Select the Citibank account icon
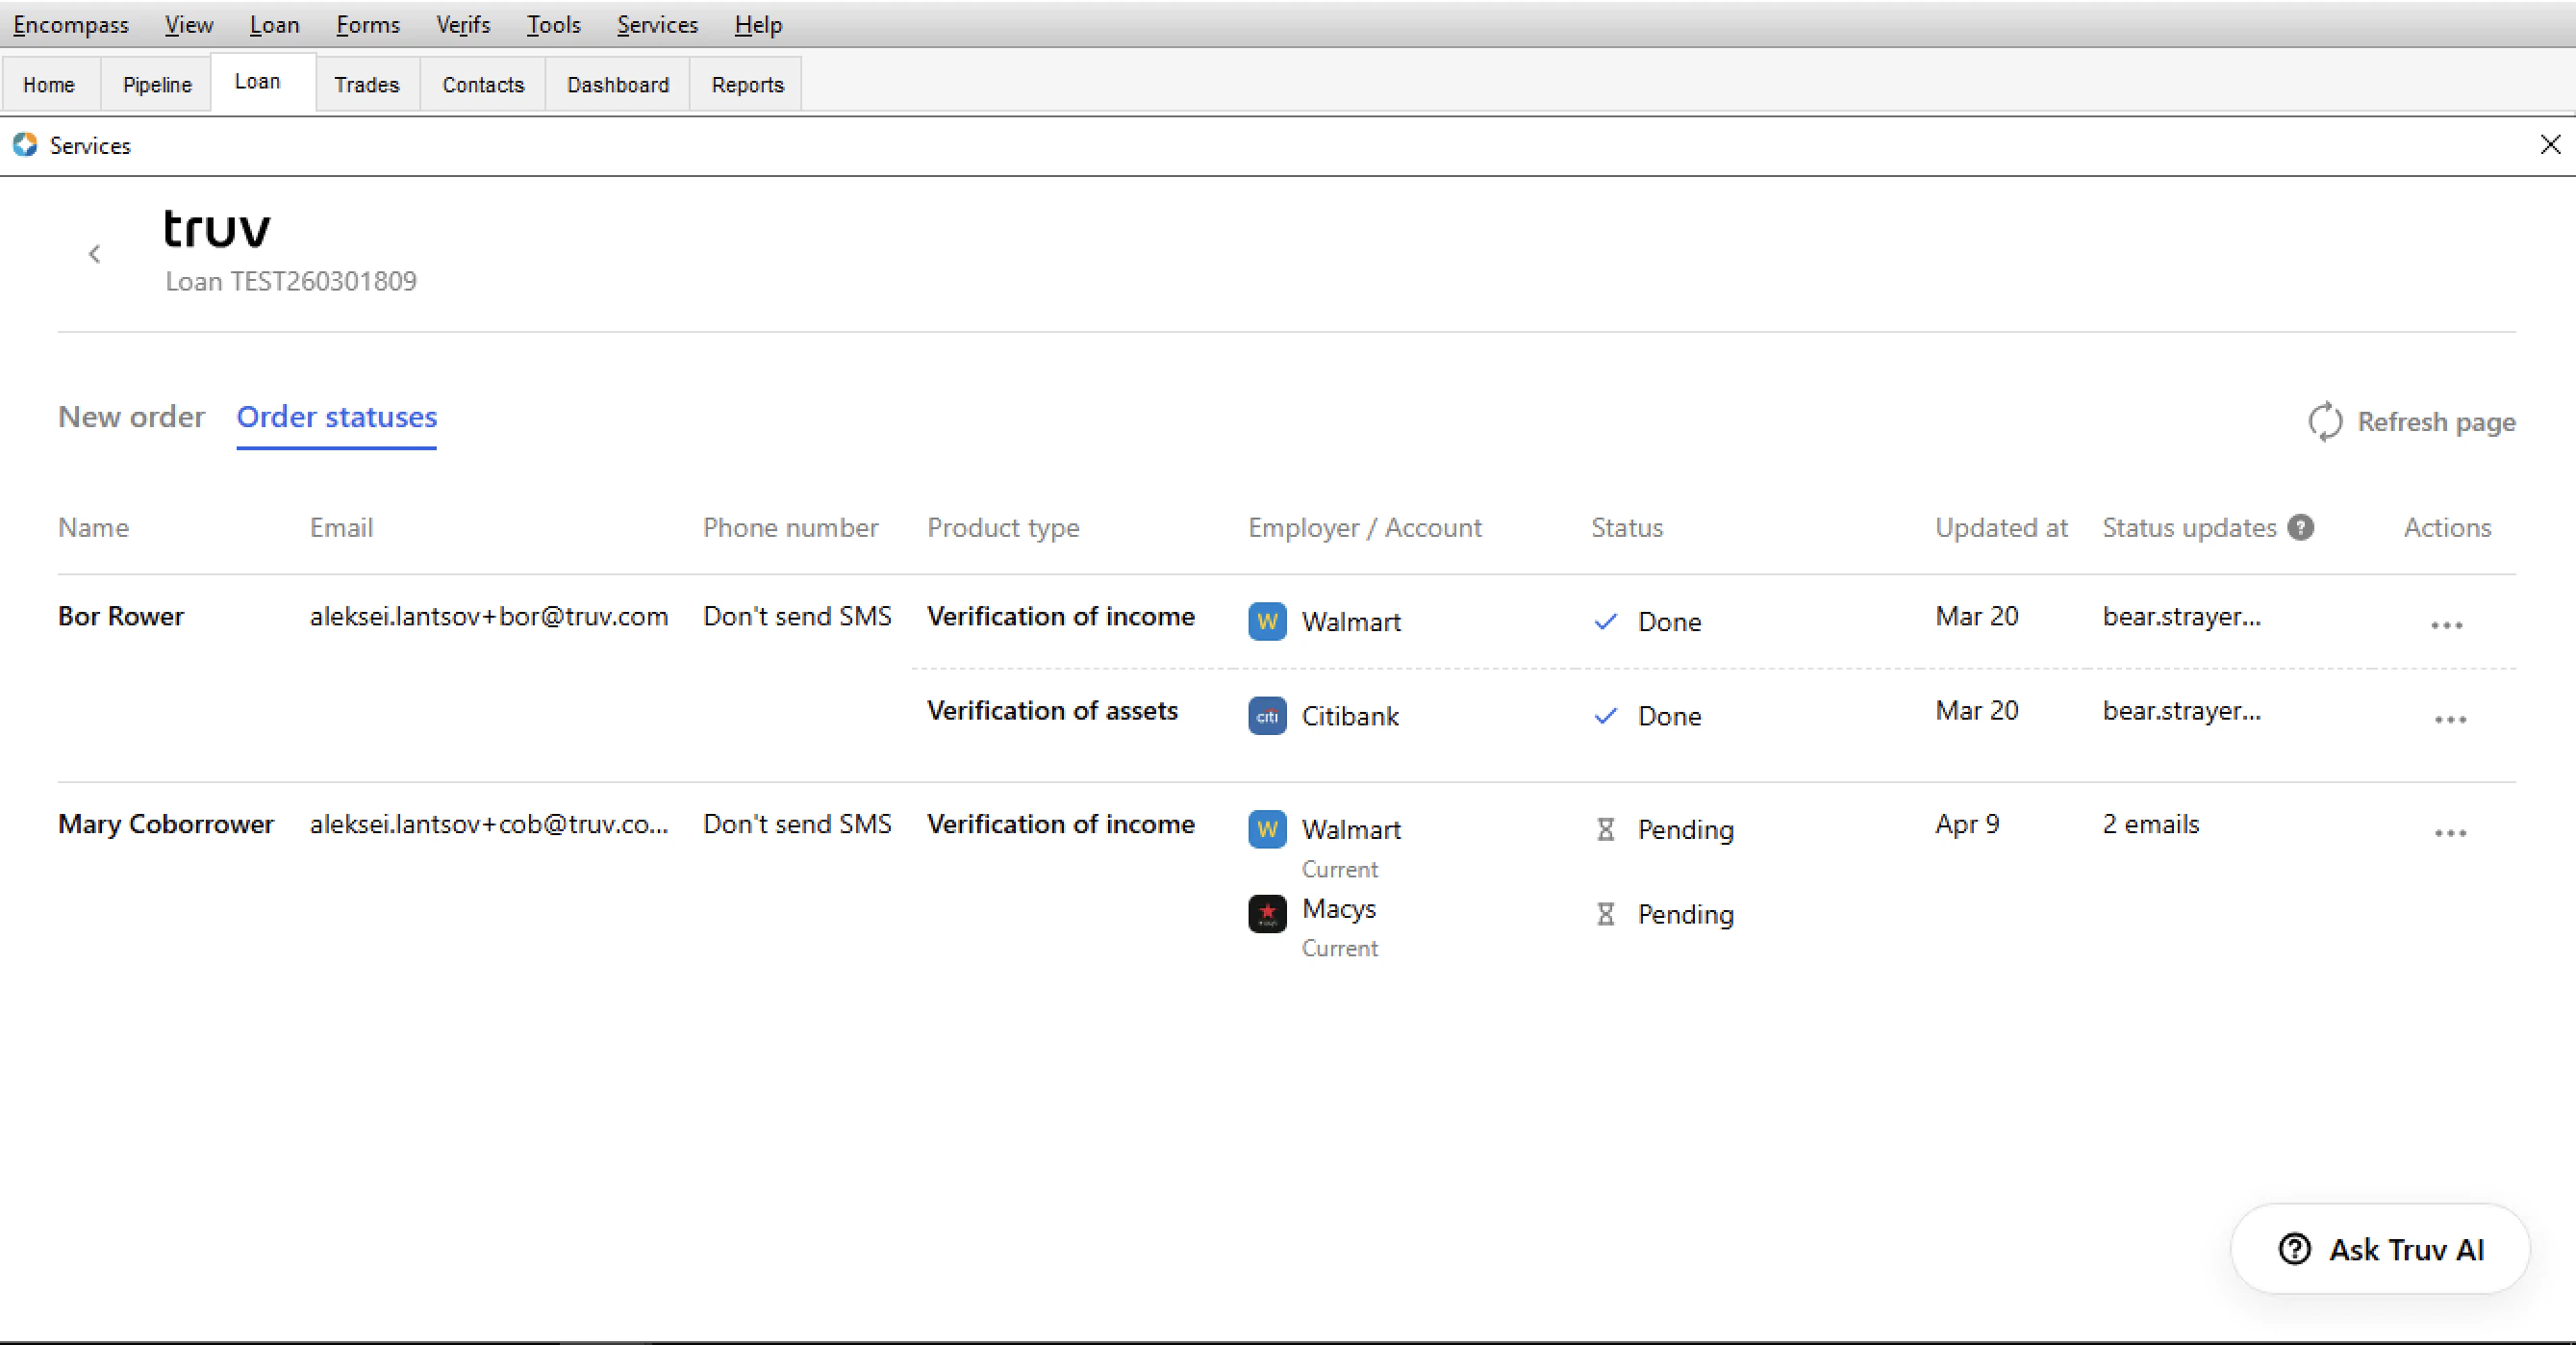 coord(1266,716)
